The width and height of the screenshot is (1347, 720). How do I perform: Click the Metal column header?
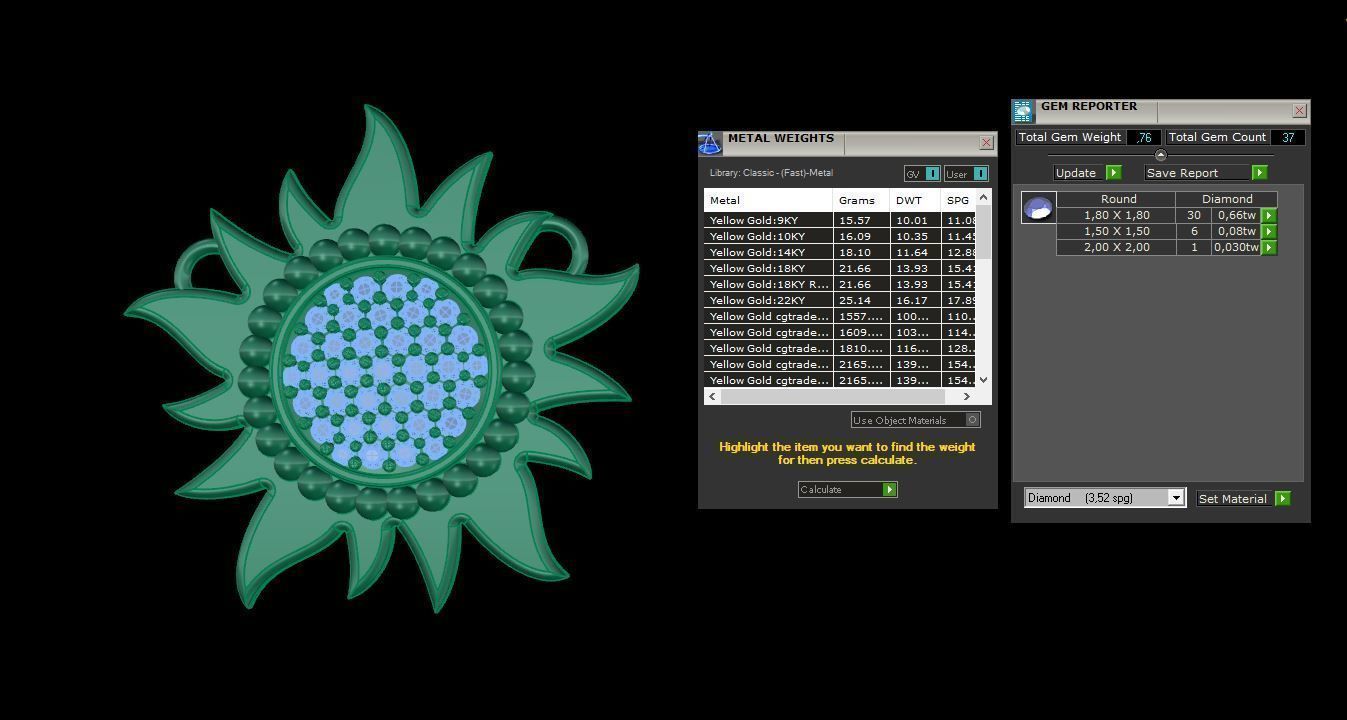(x=768, y=200)
